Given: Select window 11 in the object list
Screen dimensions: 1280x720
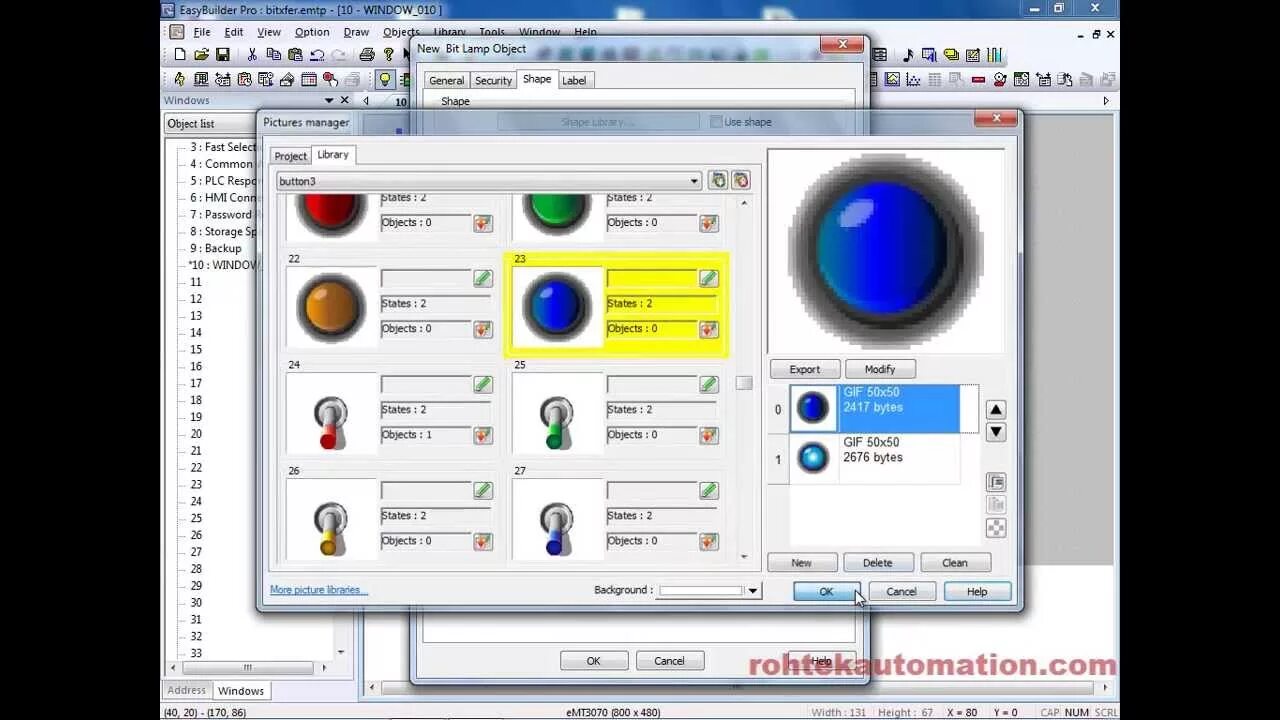Looking at the screenshot, I should [x=196, y=282].
